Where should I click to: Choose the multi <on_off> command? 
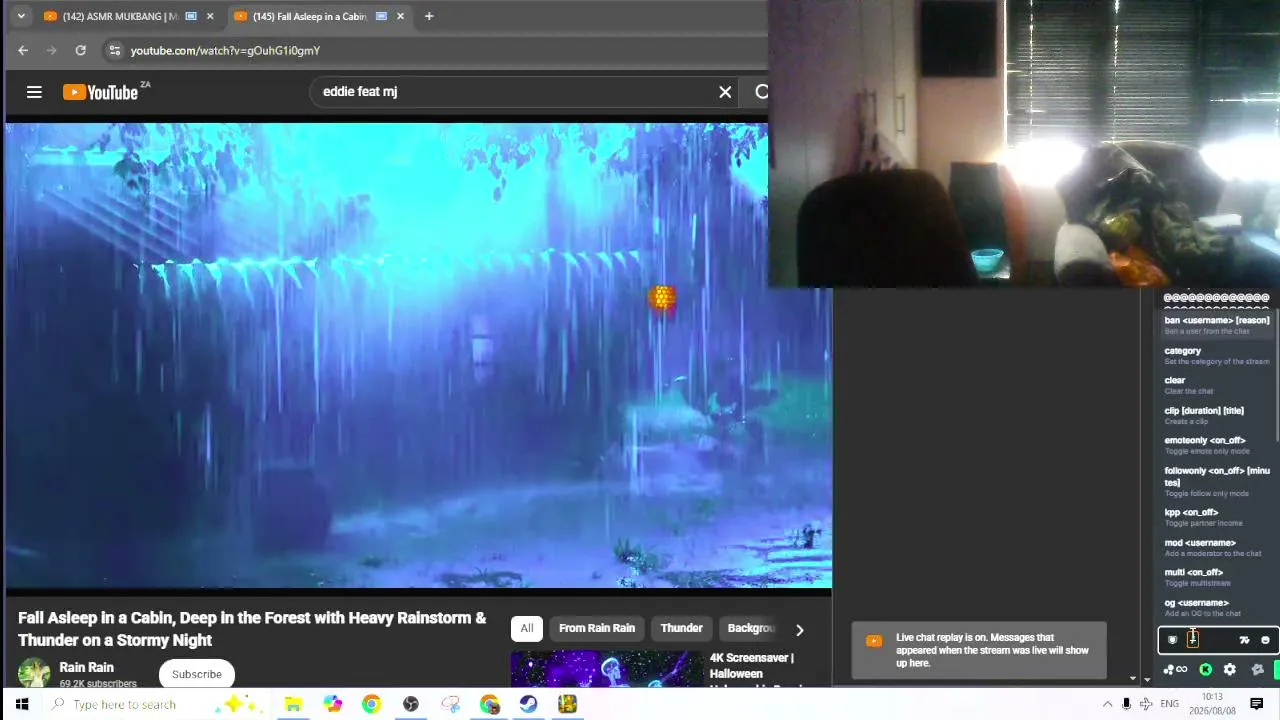coord(1217,577)
